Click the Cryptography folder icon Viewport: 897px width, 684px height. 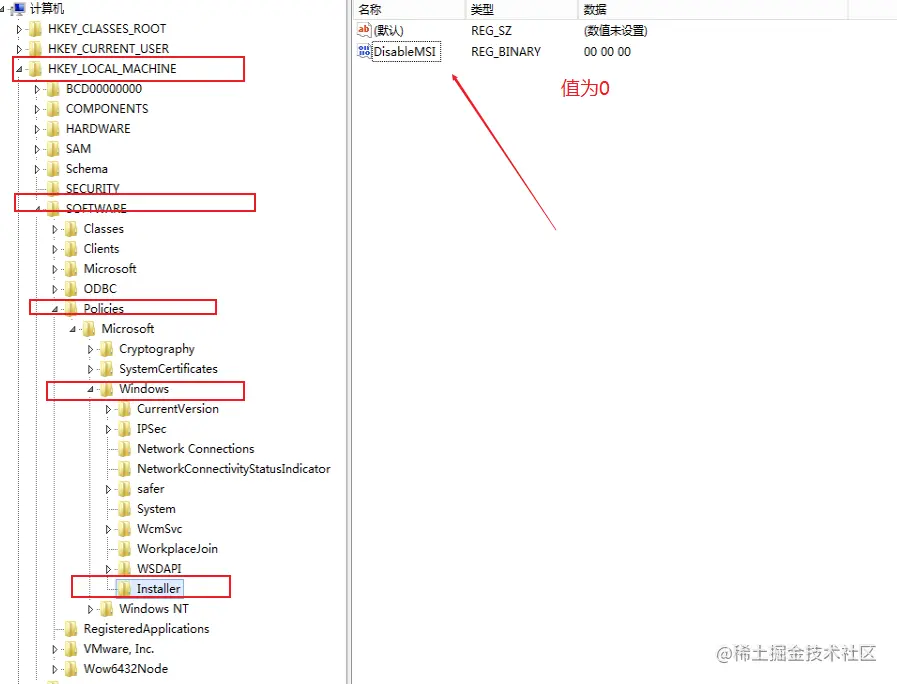pos(106,349)
